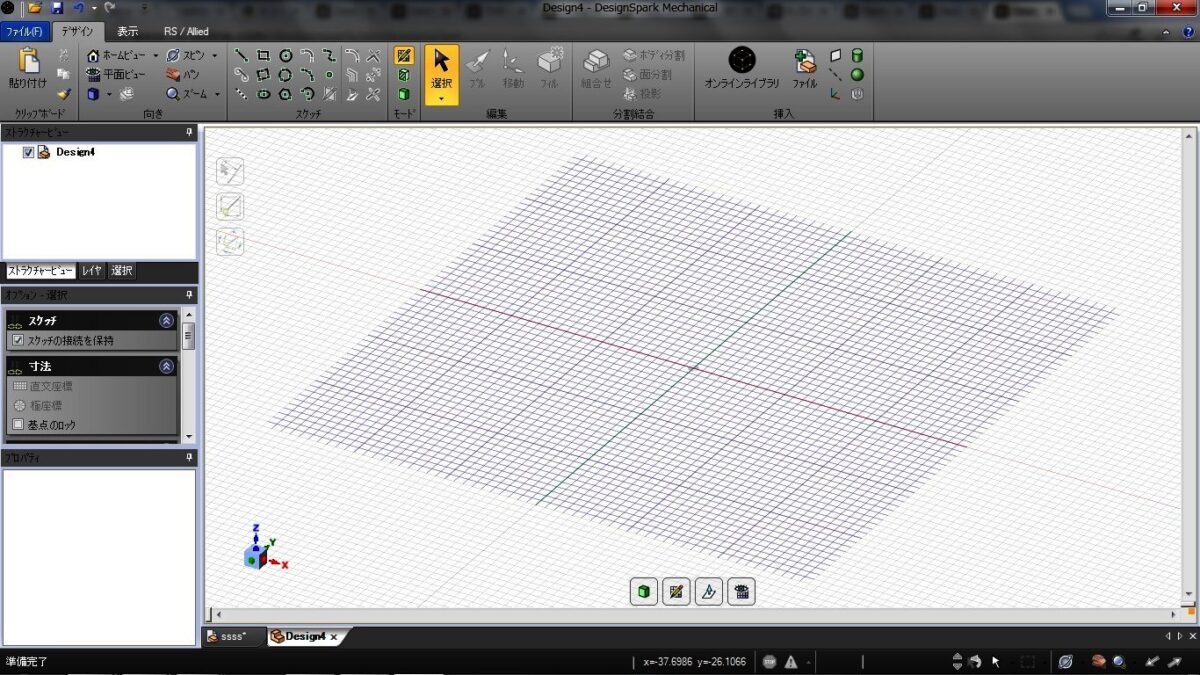Insert a file via ファイル icon

(x=805, y=68)
